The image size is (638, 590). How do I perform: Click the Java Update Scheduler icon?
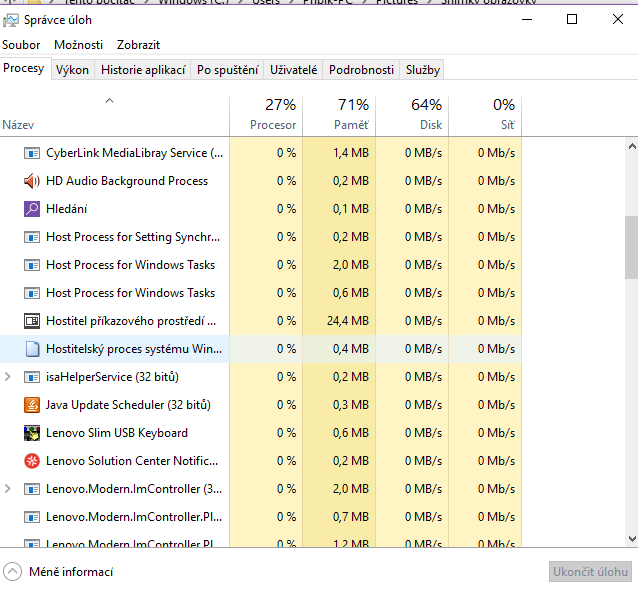point(31,405)
